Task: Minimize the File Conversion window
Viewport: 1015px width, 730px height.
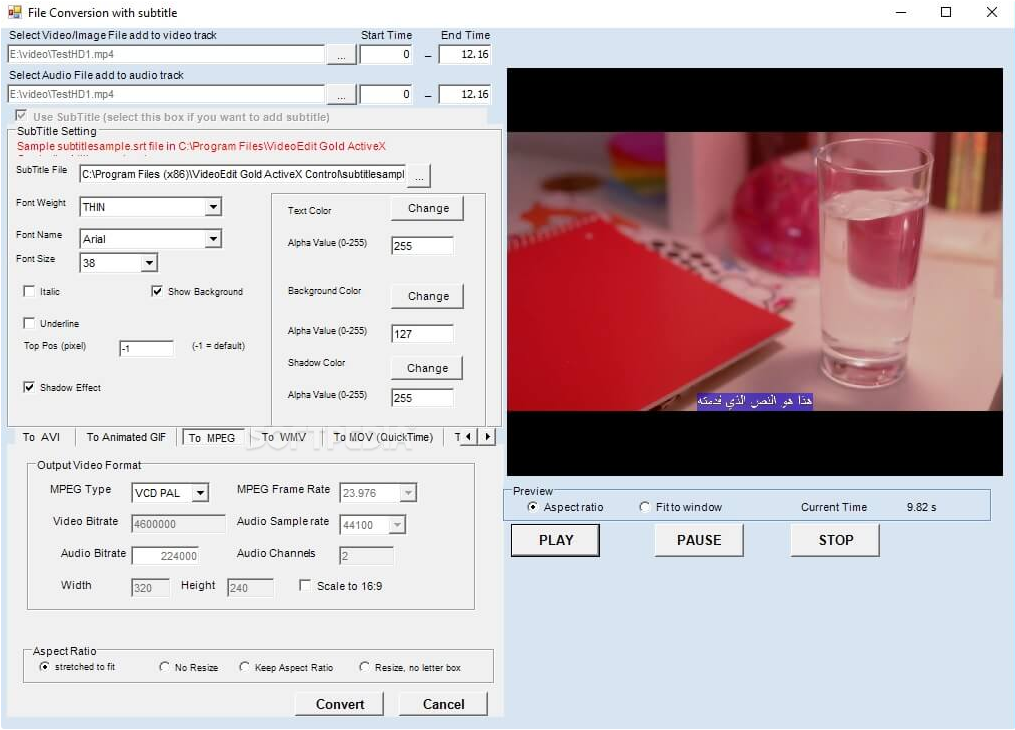Action: [x=900, y=12]
